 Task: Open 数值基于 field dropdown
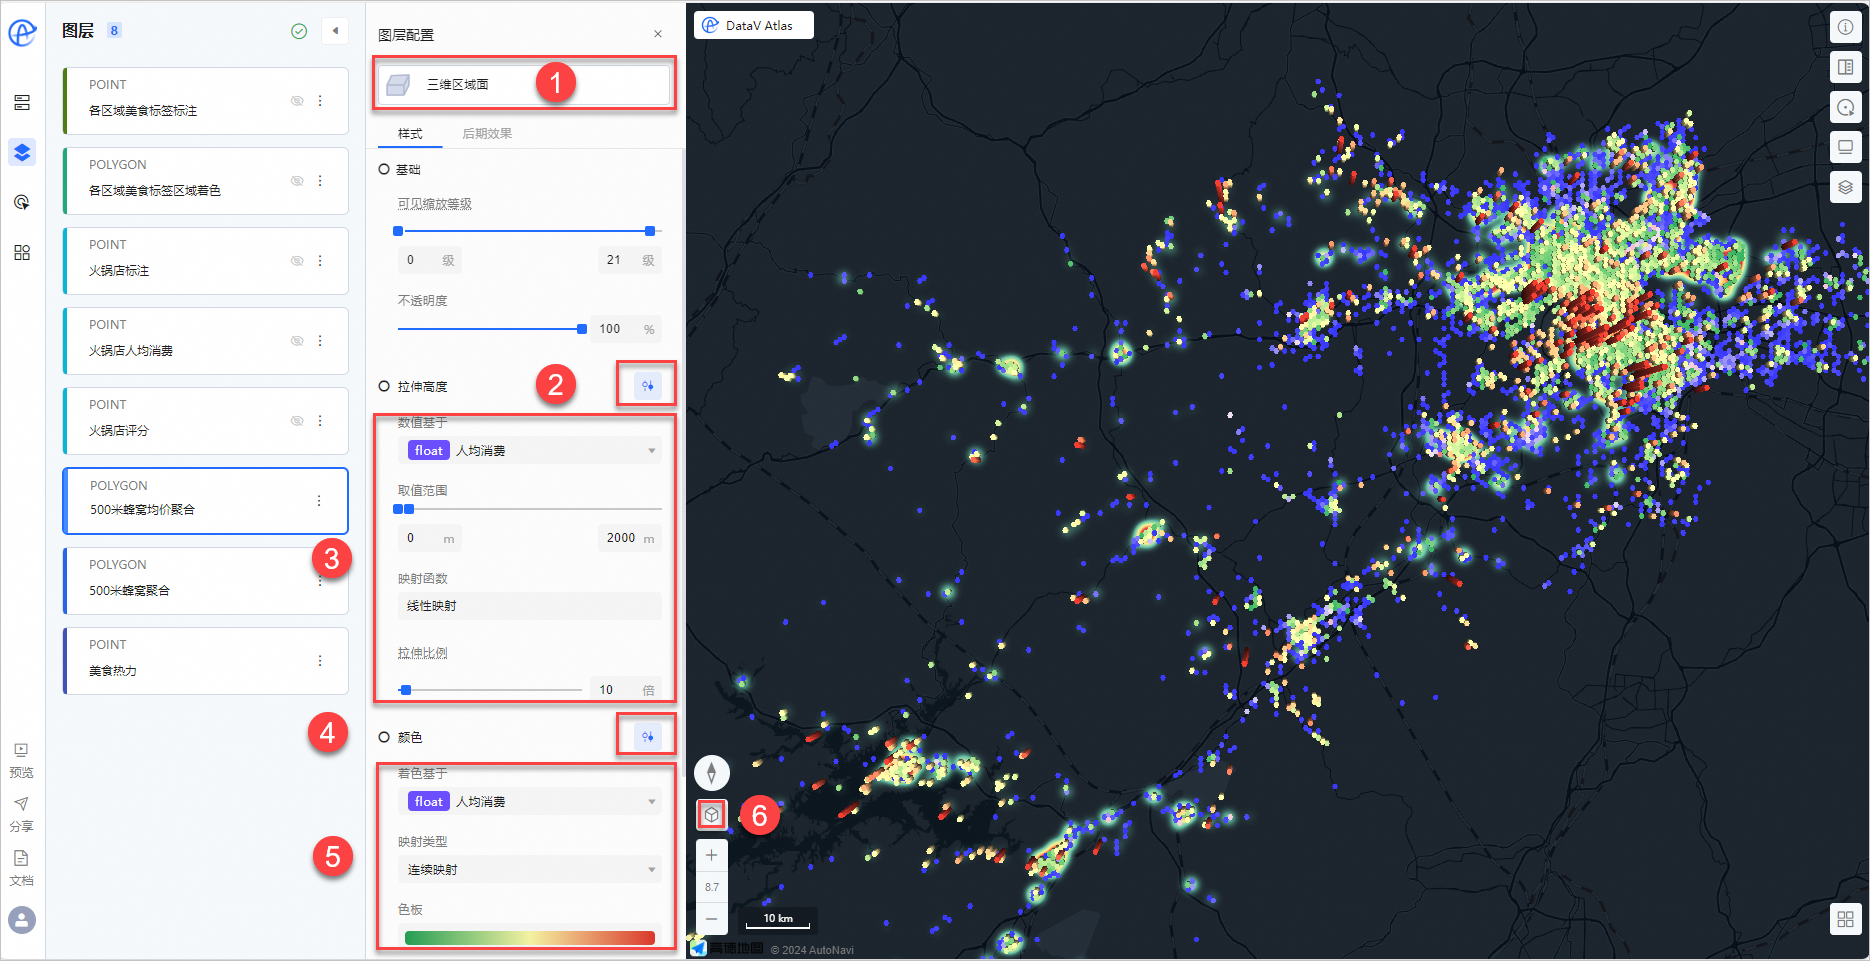530,451
